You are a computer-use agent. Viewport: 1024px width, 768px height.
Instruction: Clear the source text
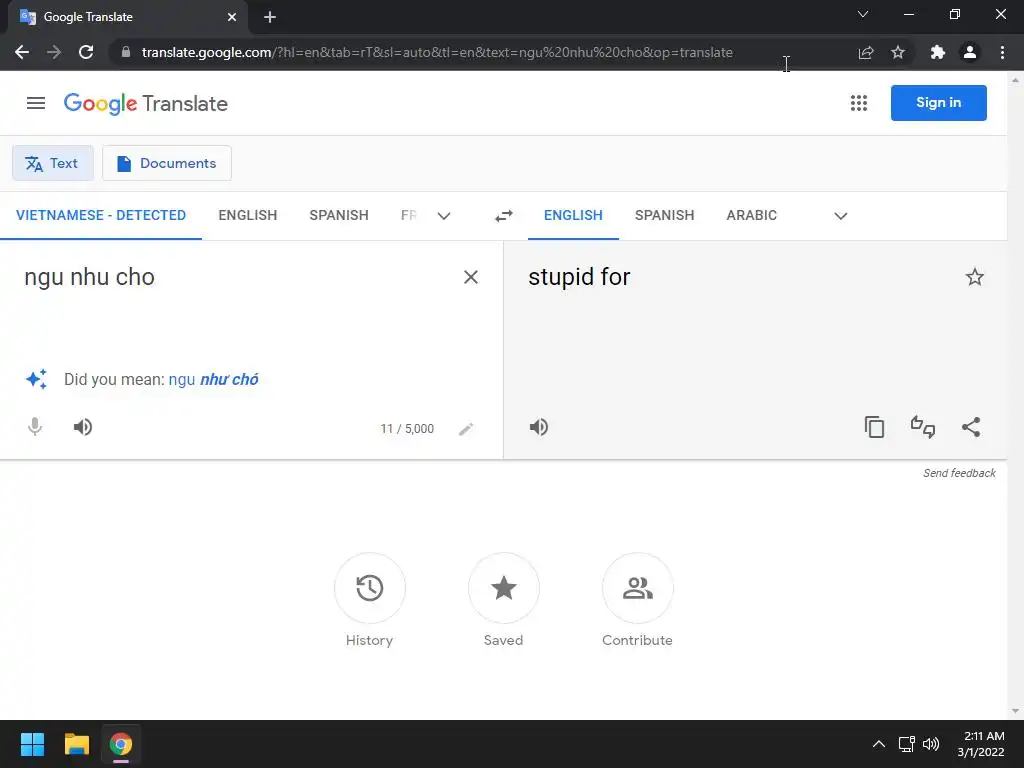(x=471, y=278)
